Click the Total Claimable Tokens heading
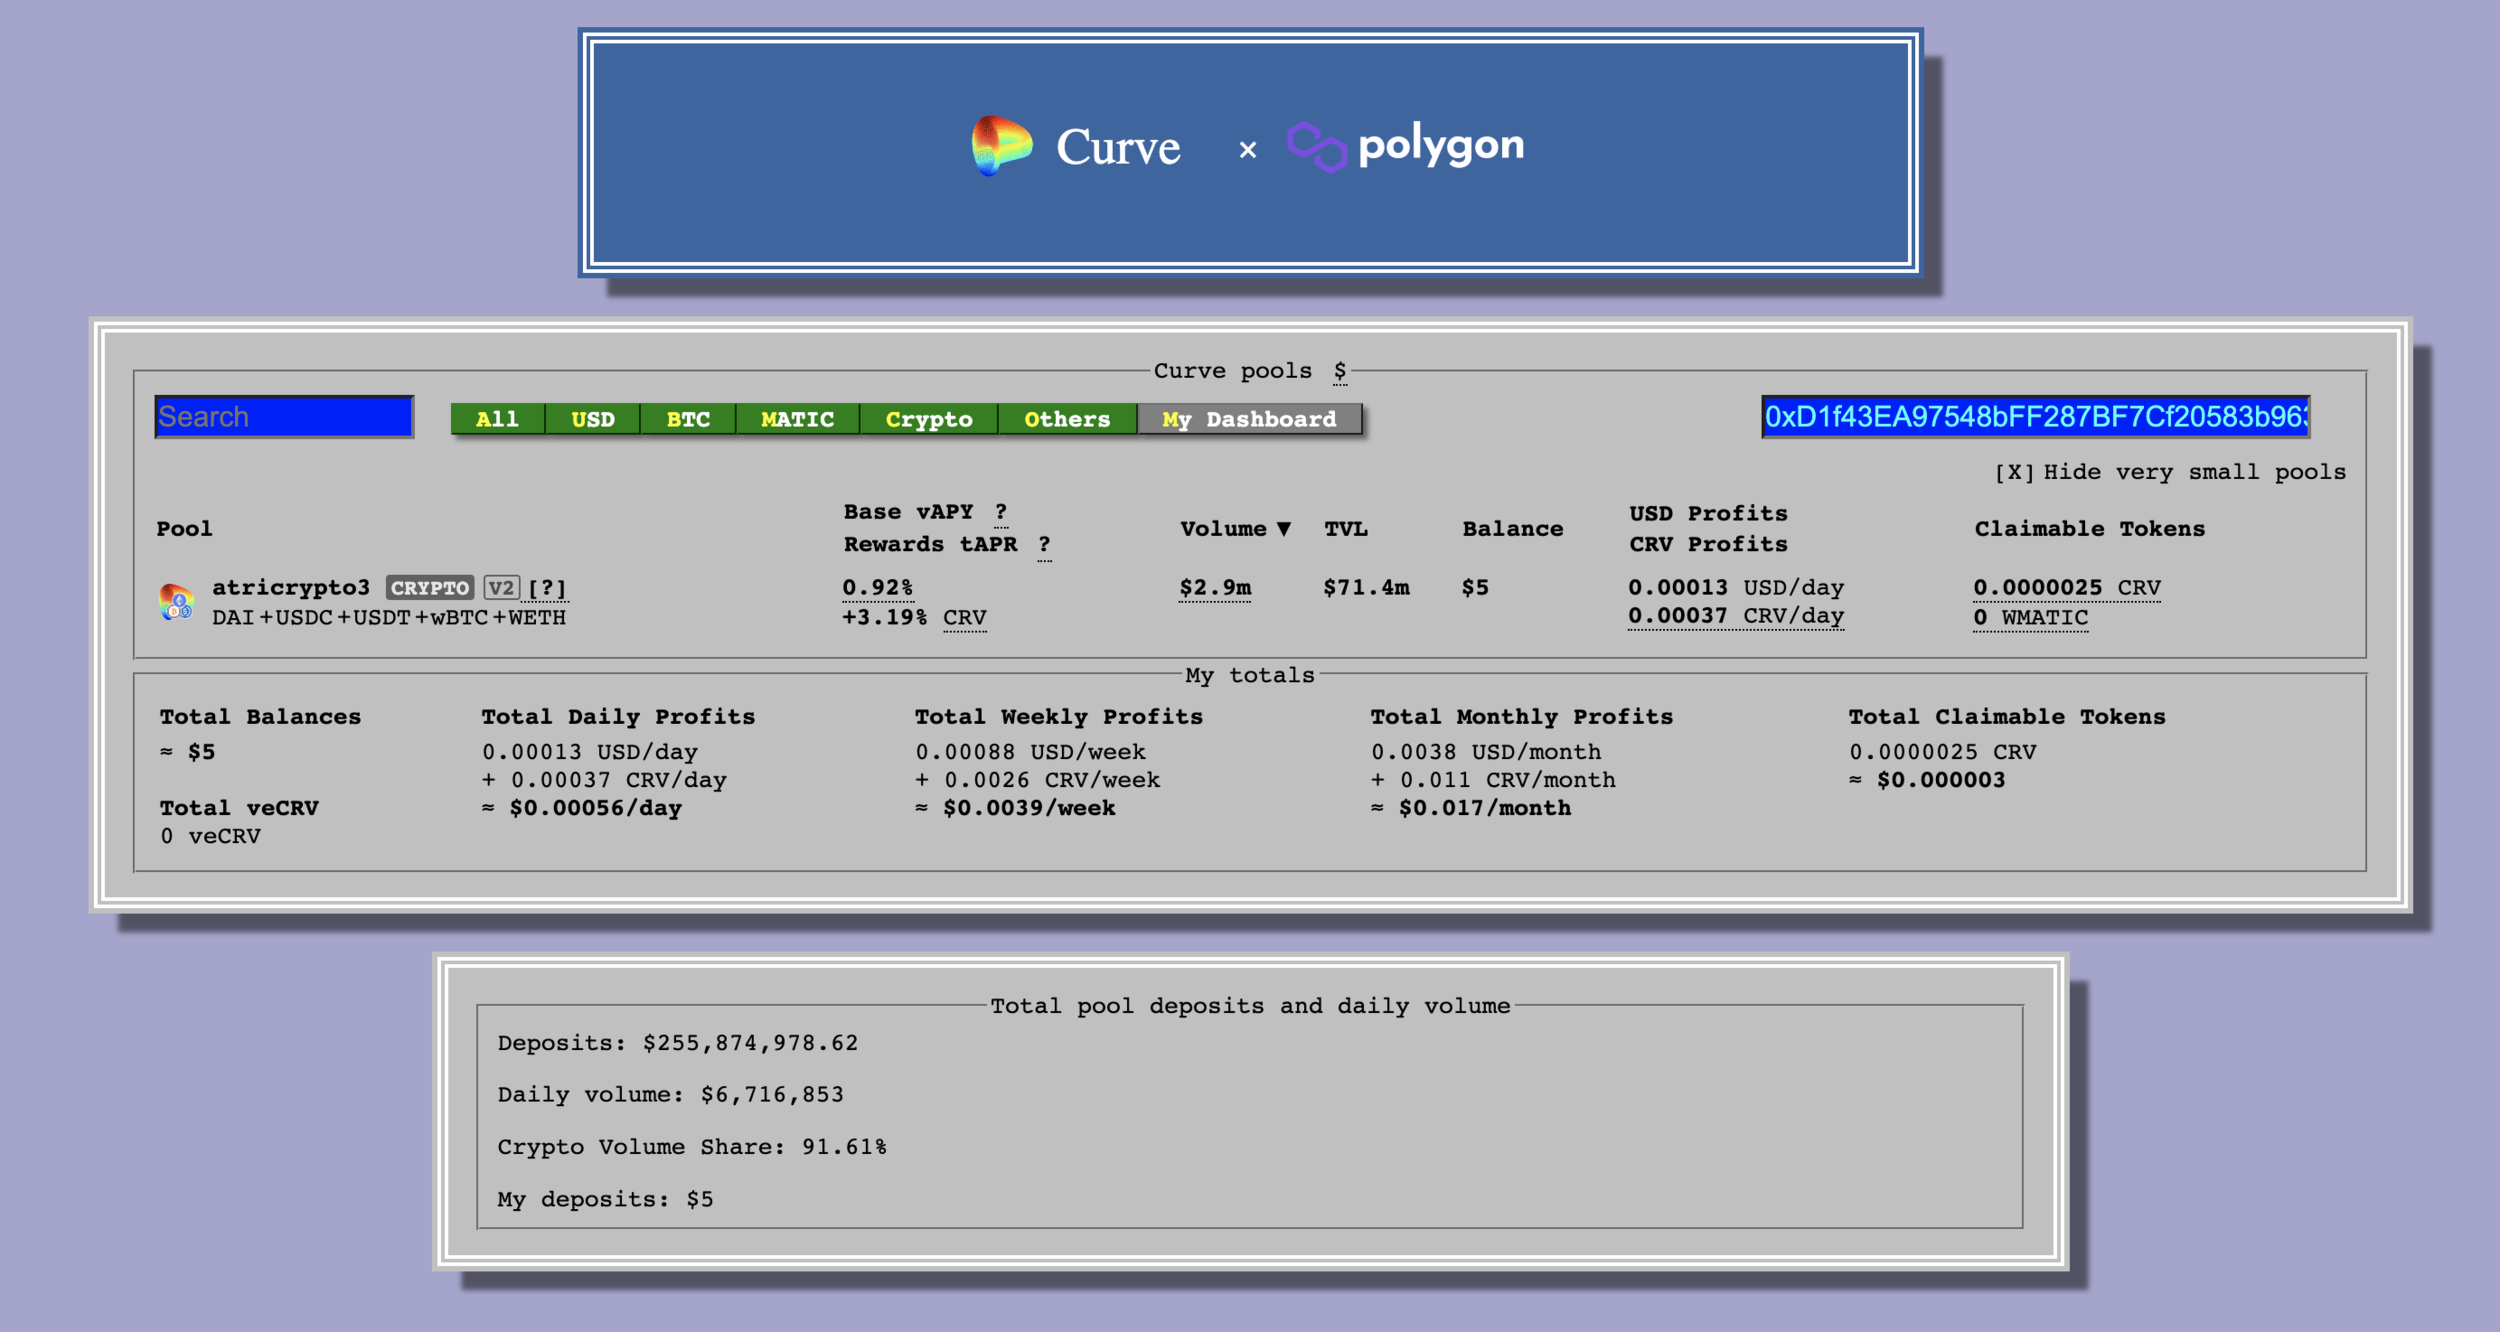Viewport: 2500px width, 1332px height. click(x=2007, y=717)
